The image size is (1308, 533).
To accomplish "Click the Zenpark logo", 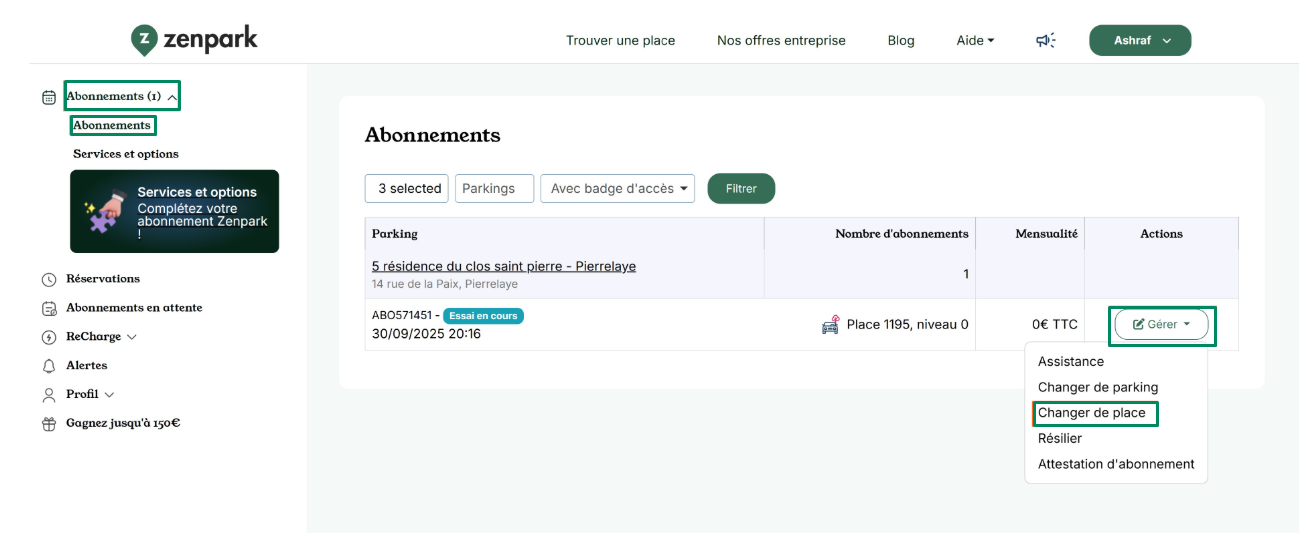I will click(x=195, y=40).
